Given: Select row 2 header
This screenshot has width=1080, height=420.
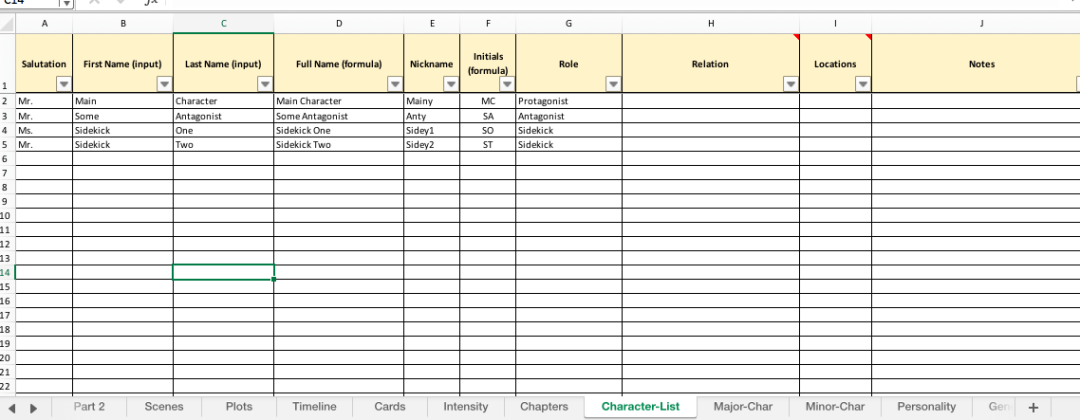Looking at the screenshot, I should click(x=7, y=101).
